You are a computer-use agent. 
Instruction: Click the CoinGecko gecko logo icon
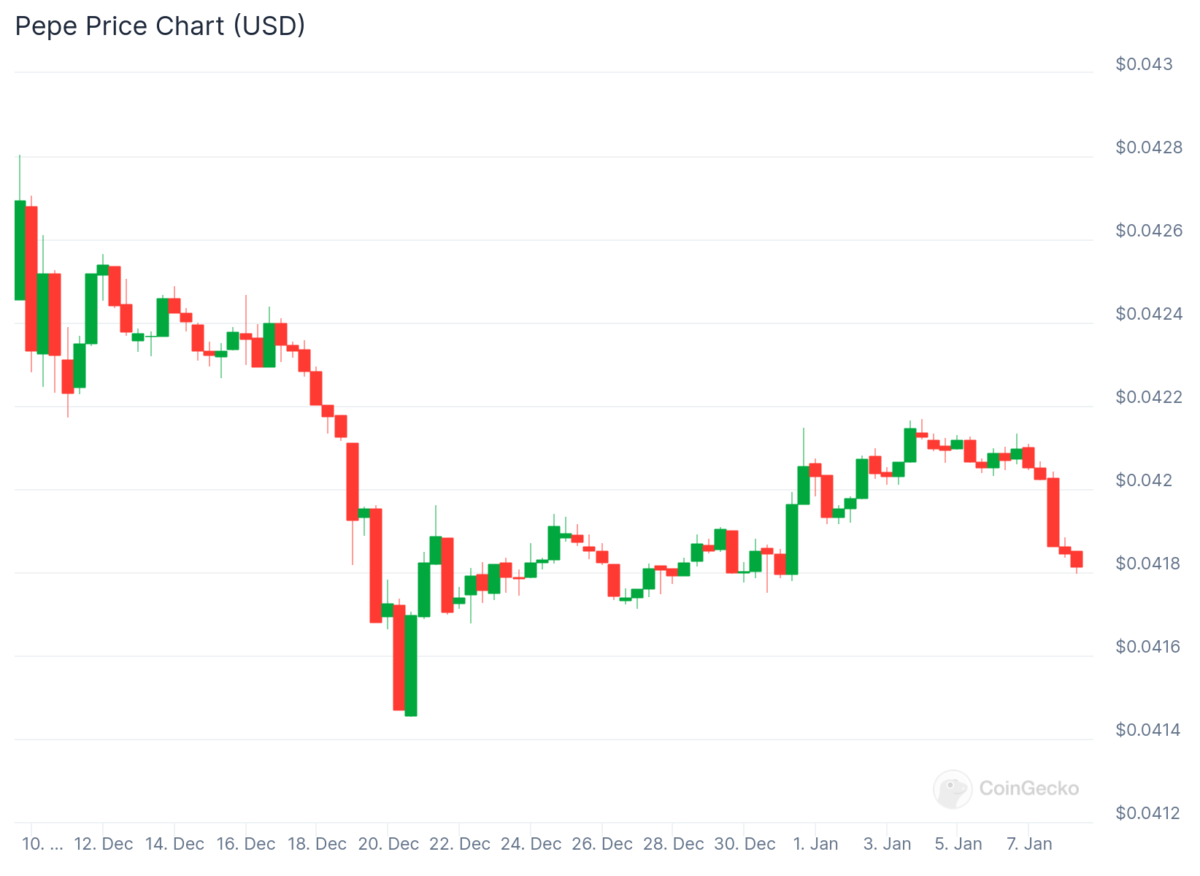click(x=952, y=789)
